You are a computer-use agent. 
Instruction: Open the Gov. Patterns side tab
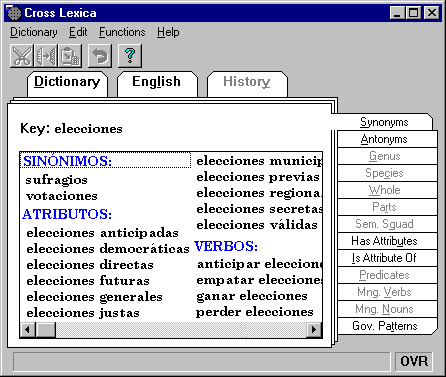point(387,326)
